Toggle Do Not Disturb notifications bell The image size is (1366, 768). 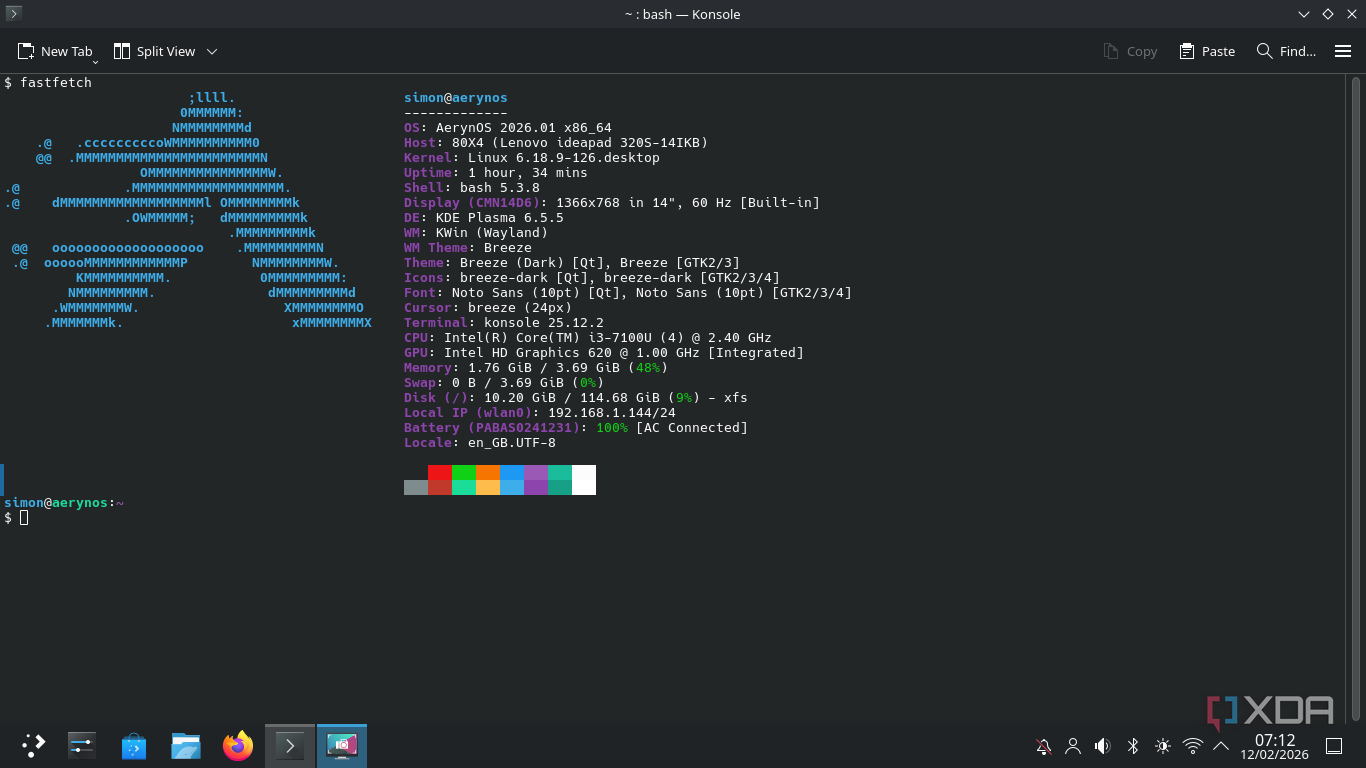click(1043, 746)
